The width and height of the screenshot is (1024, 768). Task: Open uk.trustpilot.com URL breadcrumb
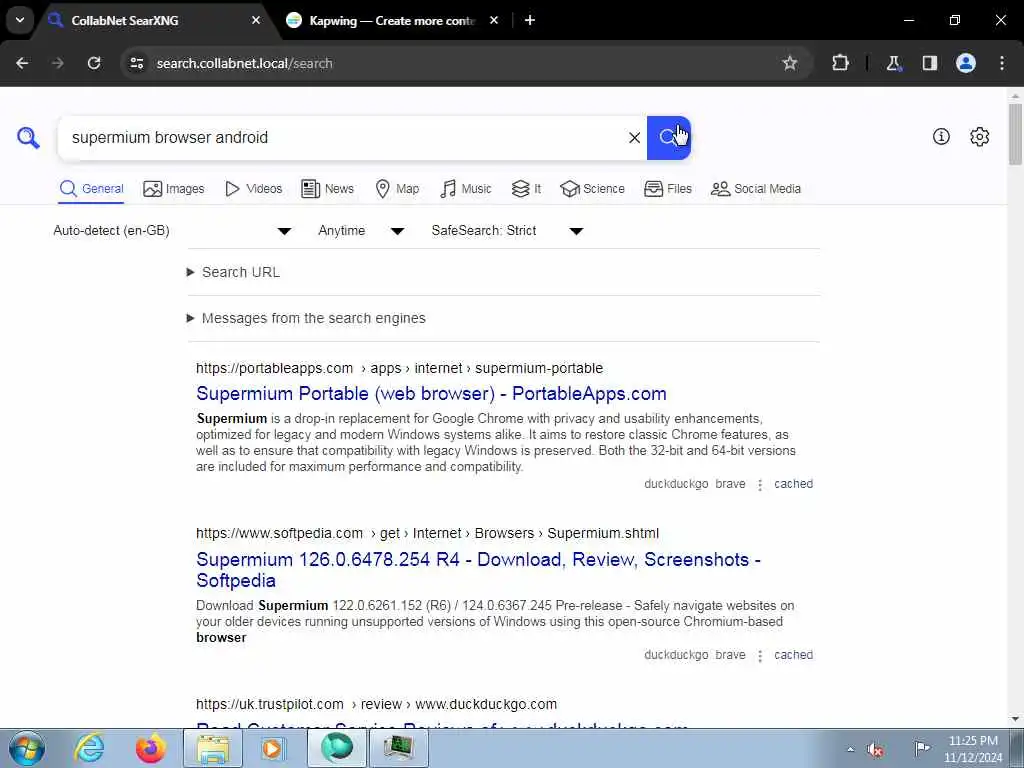376,705
